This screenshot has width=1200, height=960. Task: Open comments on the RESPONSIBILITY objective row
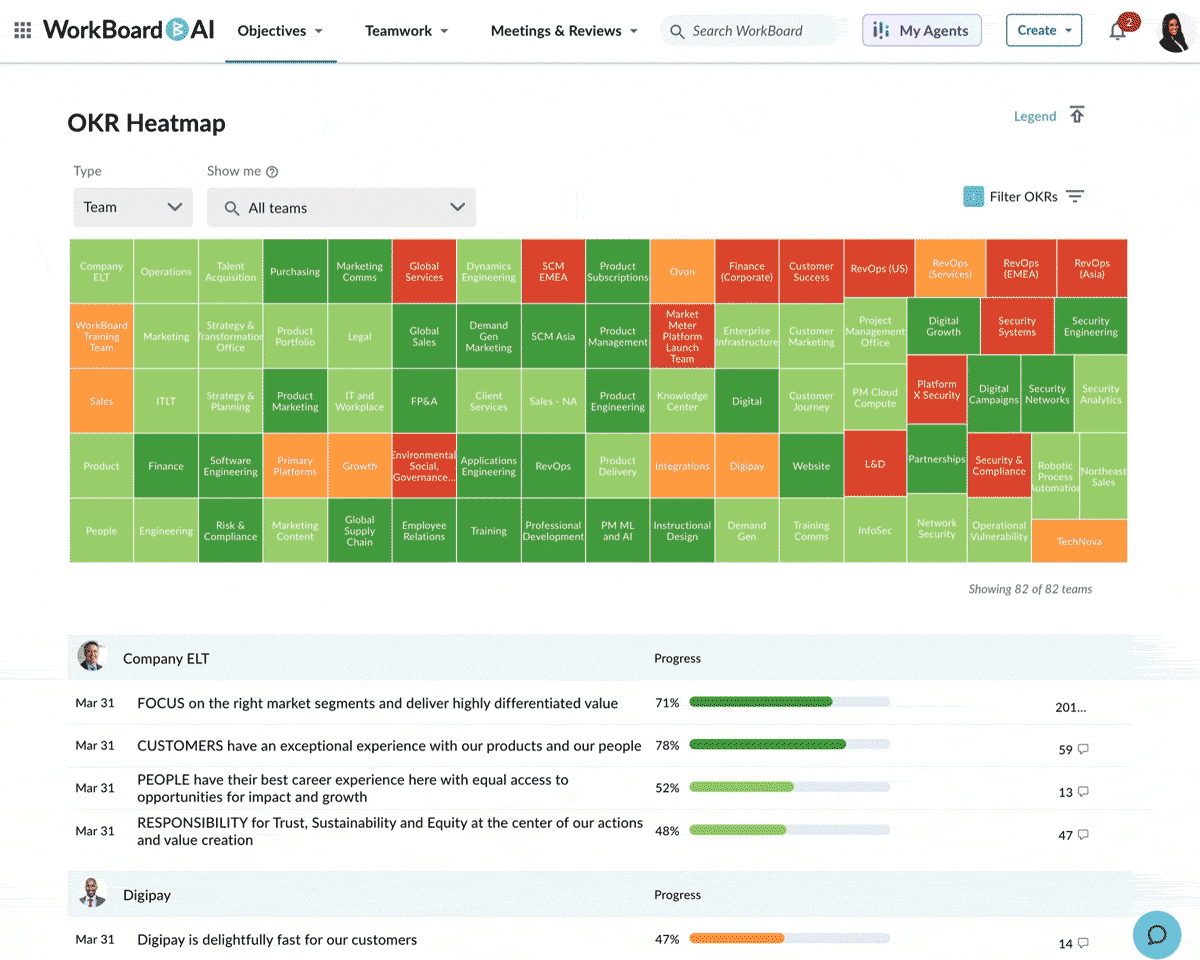(x=1083, y=835)
